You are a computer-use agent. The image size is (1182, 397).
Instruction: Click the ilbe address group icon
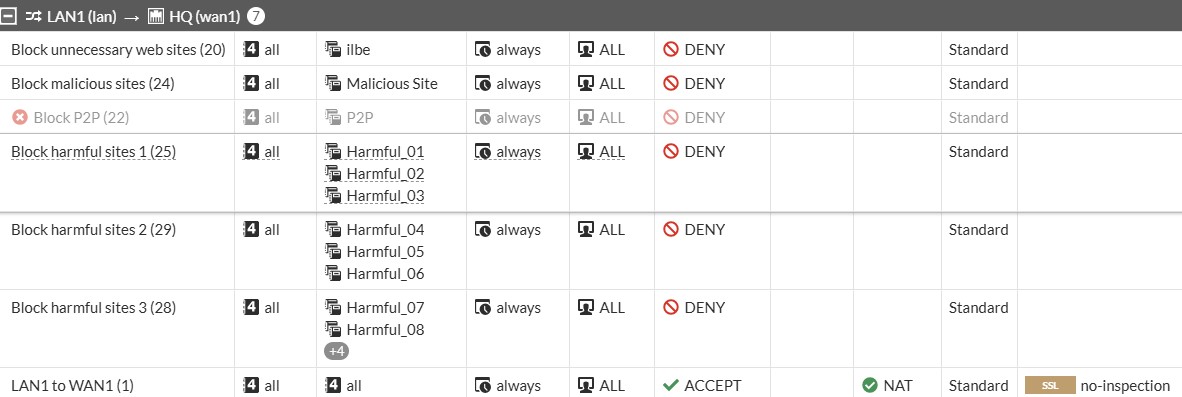coord(332,50)
